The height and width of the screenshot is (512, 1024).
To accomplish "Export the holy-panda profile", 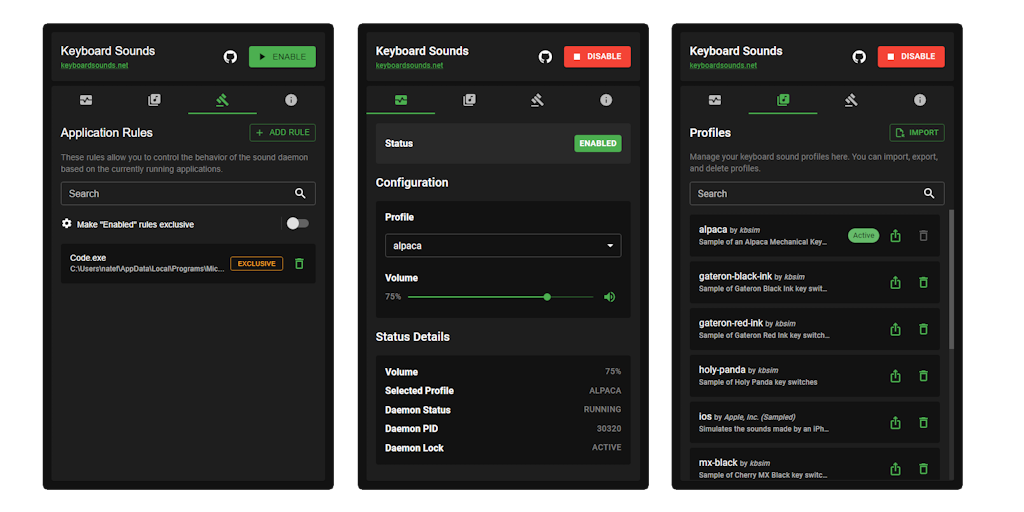I will [895, 376].
